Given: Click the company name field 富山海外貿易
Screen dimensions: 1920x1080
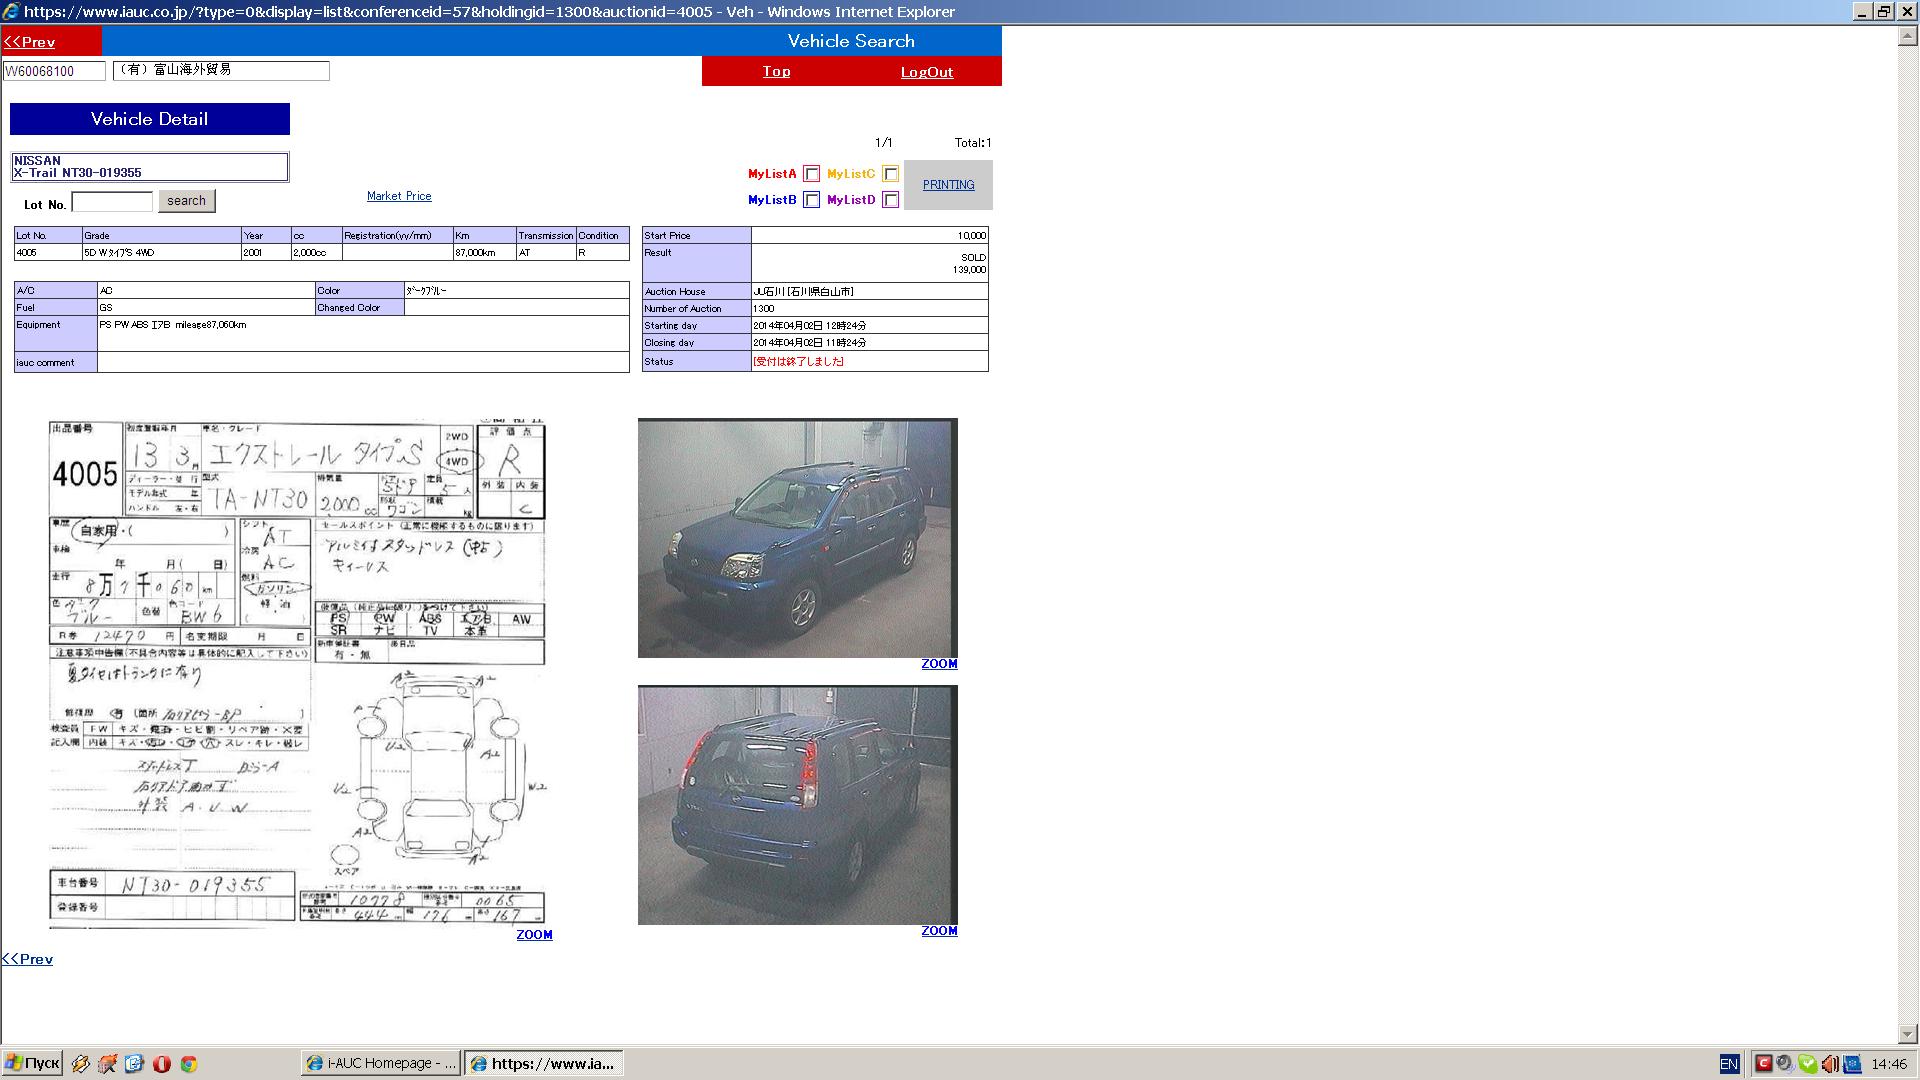Looking at the screenshot, I should pyautogui.click(x=221, y=70).
